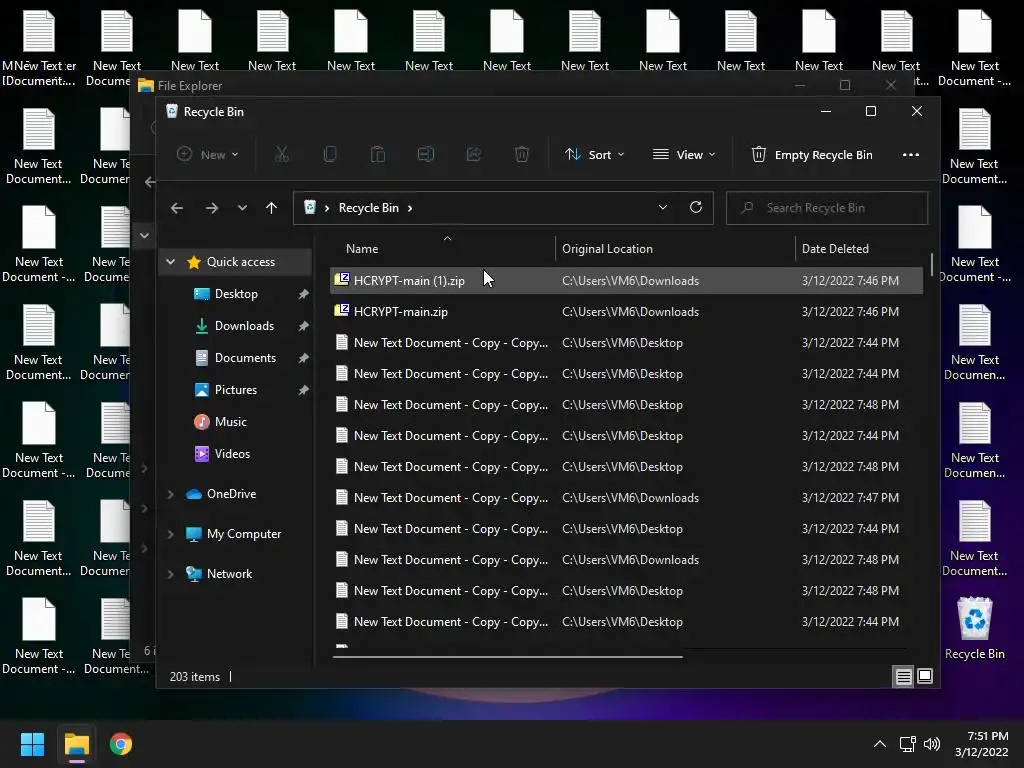Click the Cut scissors icon in toolbar

point(281,155)
